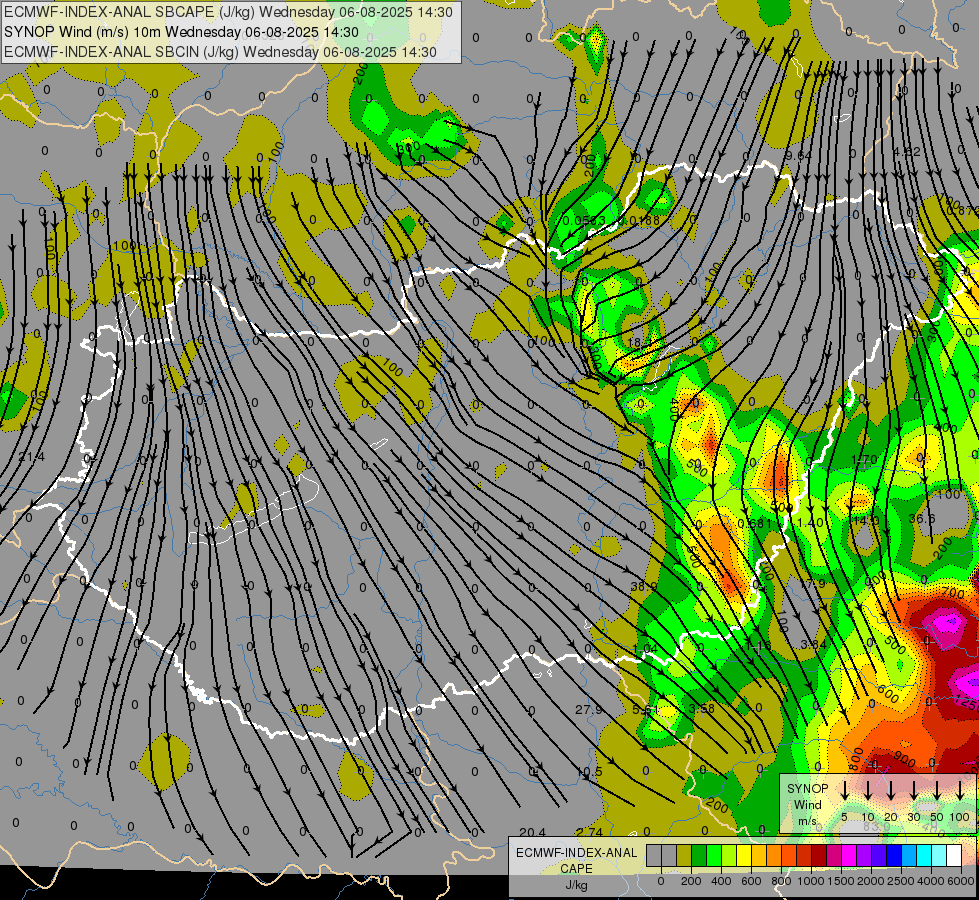This screenshot has width=979, height=900.
Task: Click the J/kg unit label
Action: (576, 885)
